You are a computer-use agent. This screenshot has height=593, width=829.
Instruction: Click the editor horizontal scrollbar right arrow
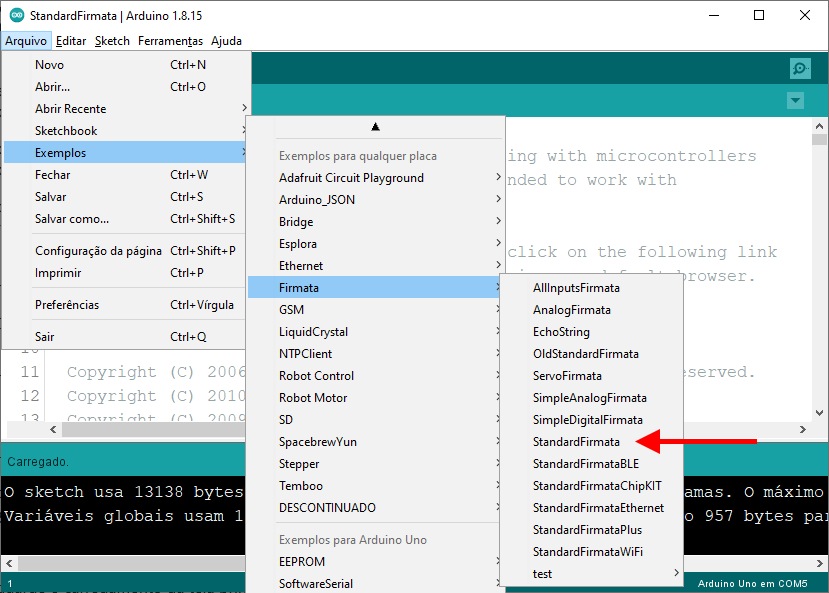(803, 430)
